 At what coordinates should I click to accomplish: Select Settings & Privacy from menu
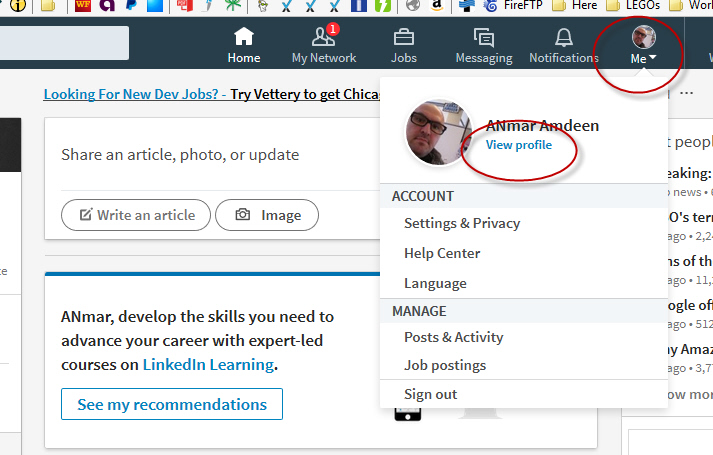pyautogui.click(x=461, y=223)
